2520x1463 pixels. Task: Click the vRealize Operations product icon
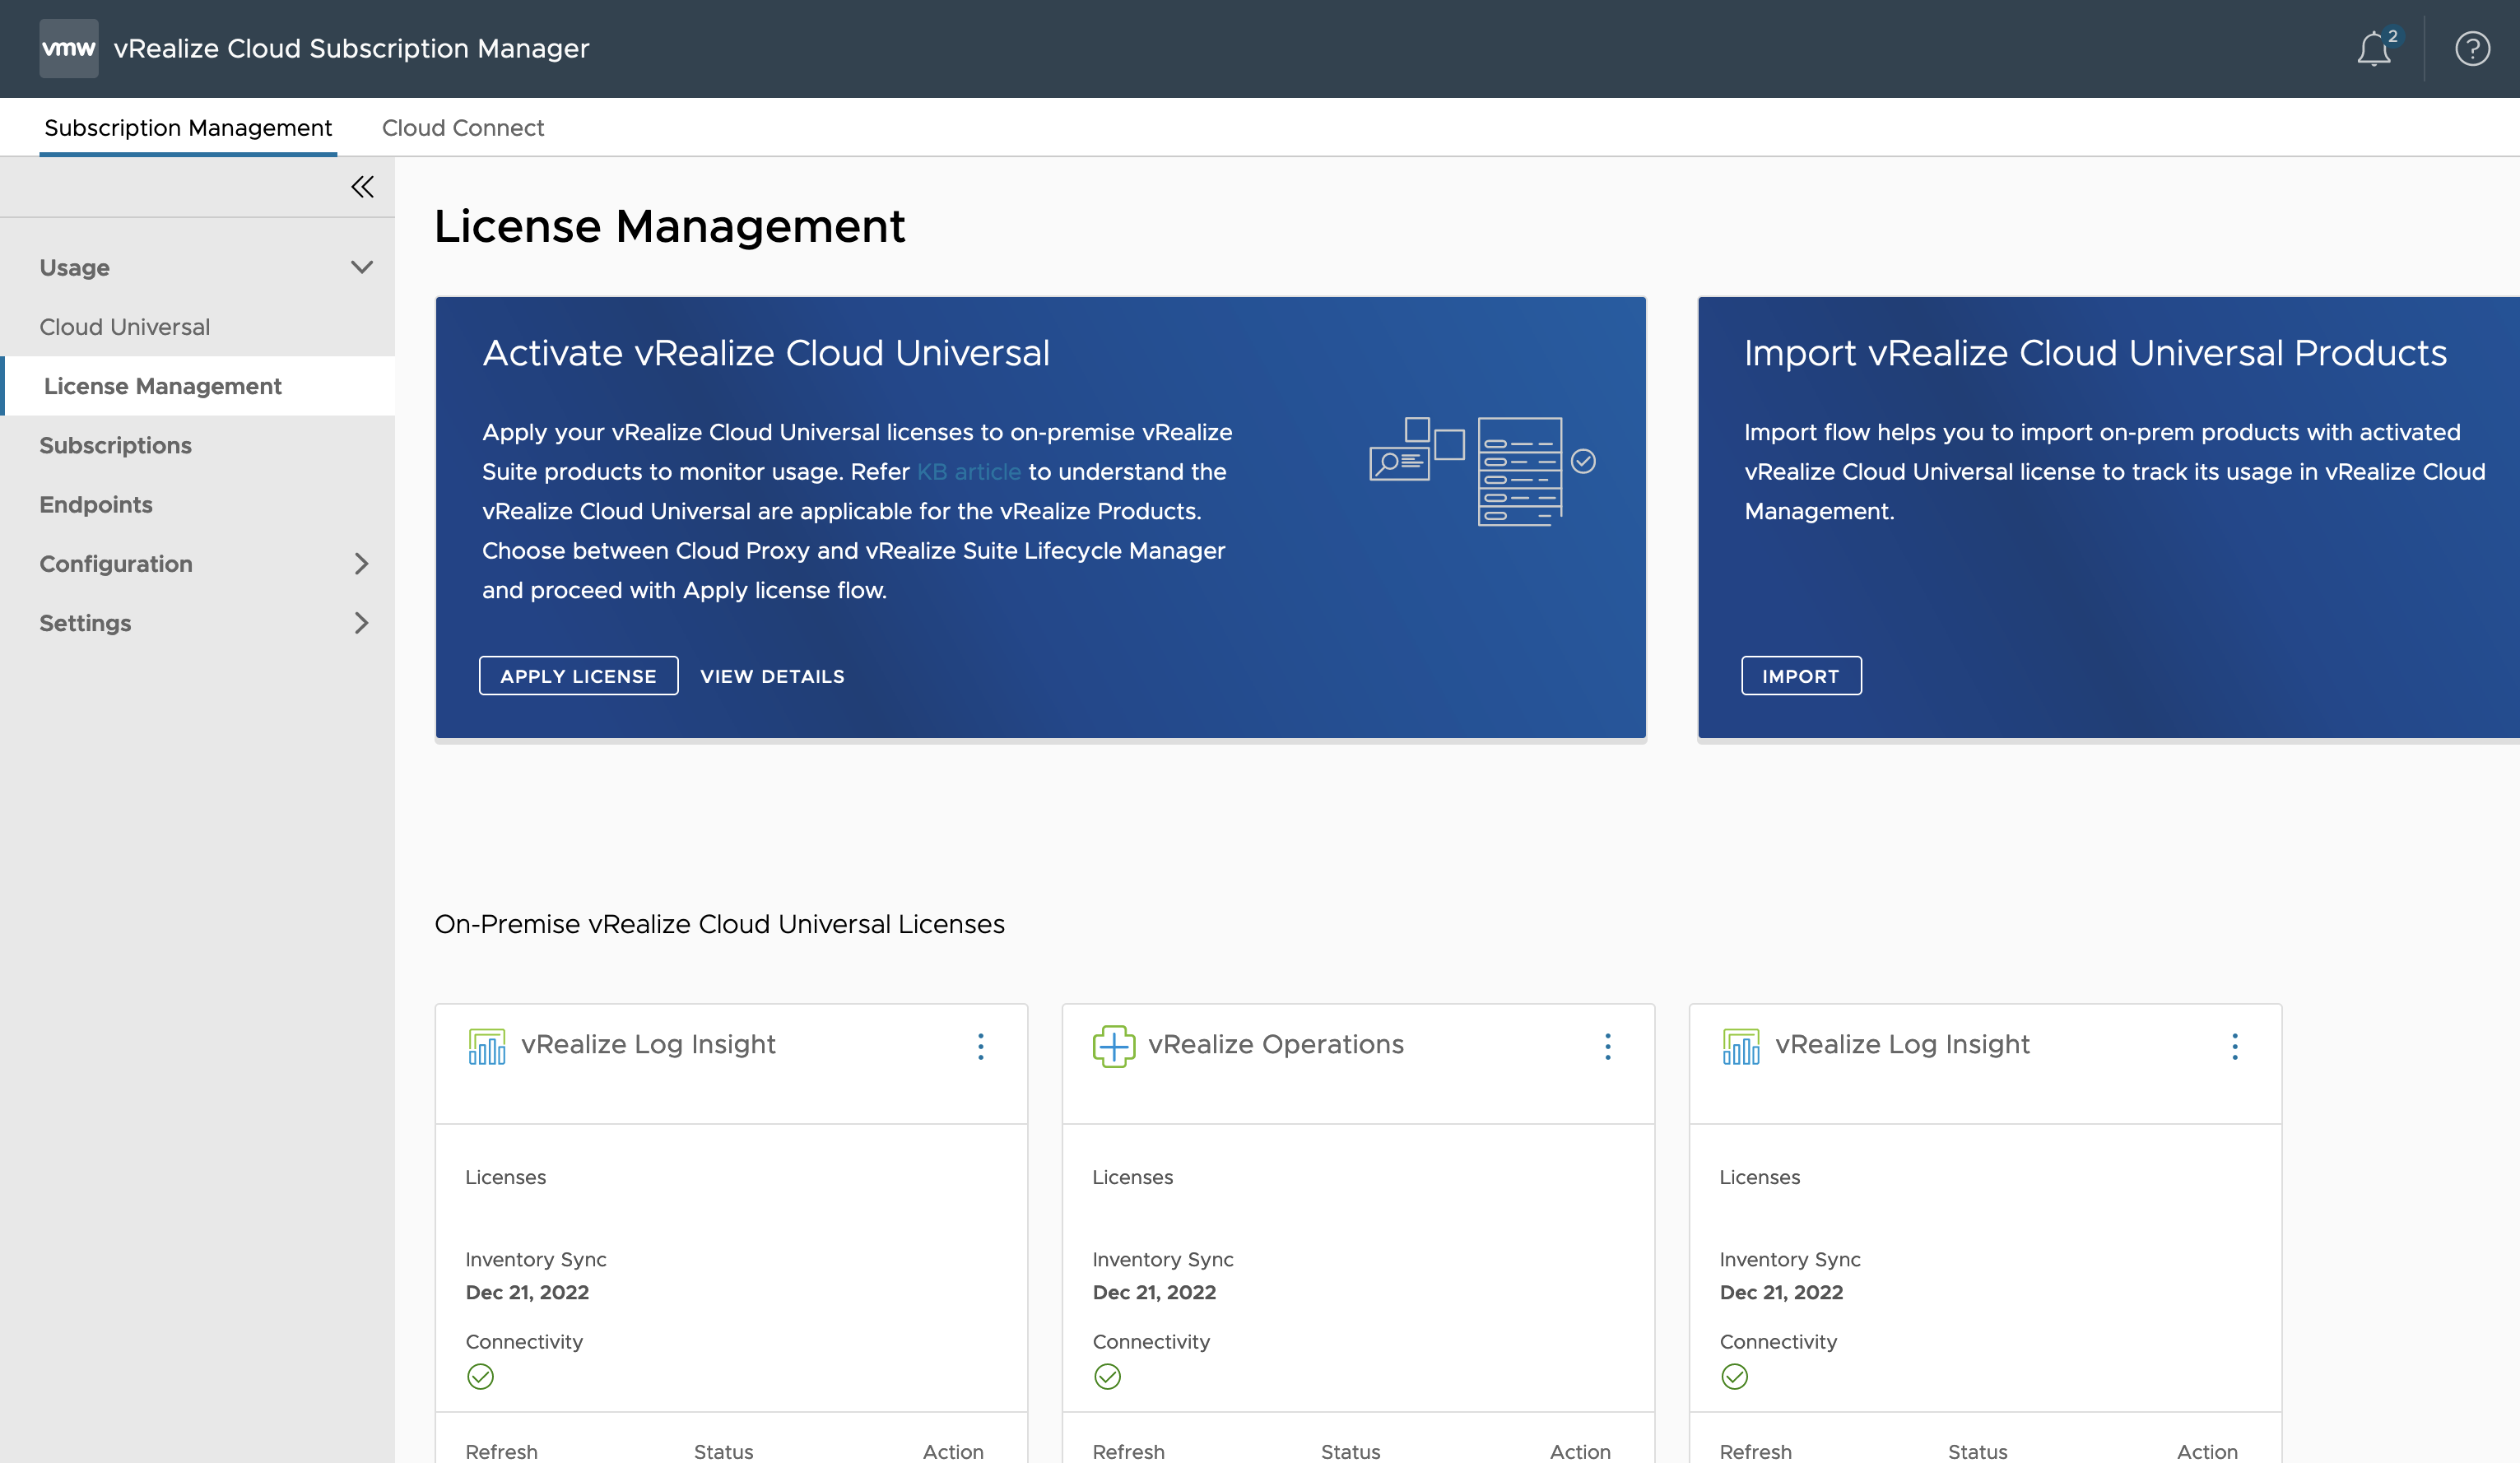[1113, 1046]
